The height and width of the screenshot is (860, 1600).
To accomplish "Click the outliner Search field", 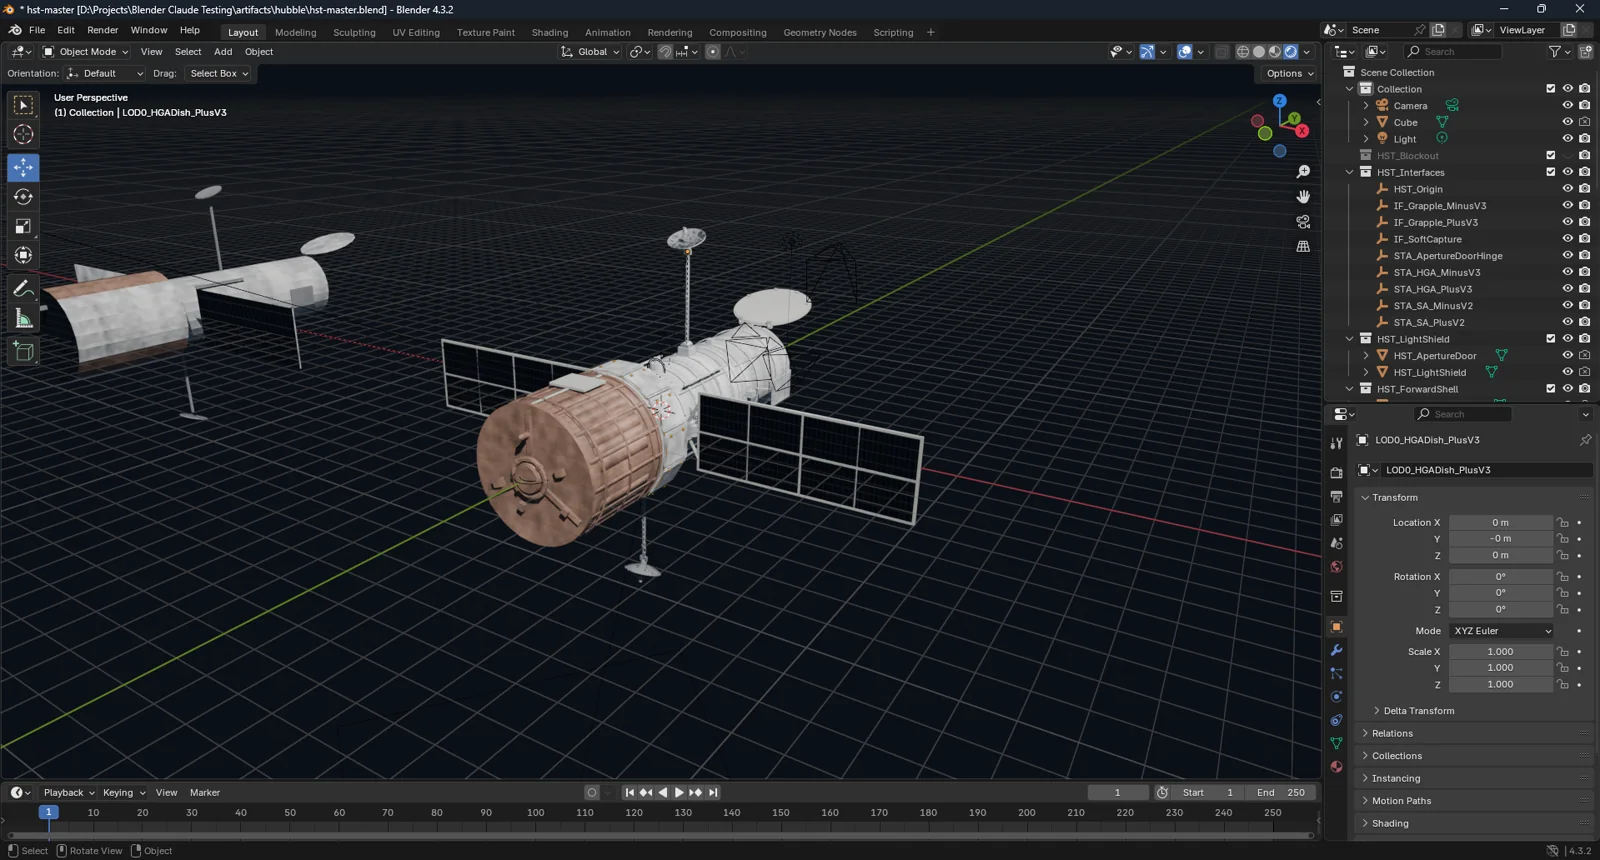I will pos(1453,52).
